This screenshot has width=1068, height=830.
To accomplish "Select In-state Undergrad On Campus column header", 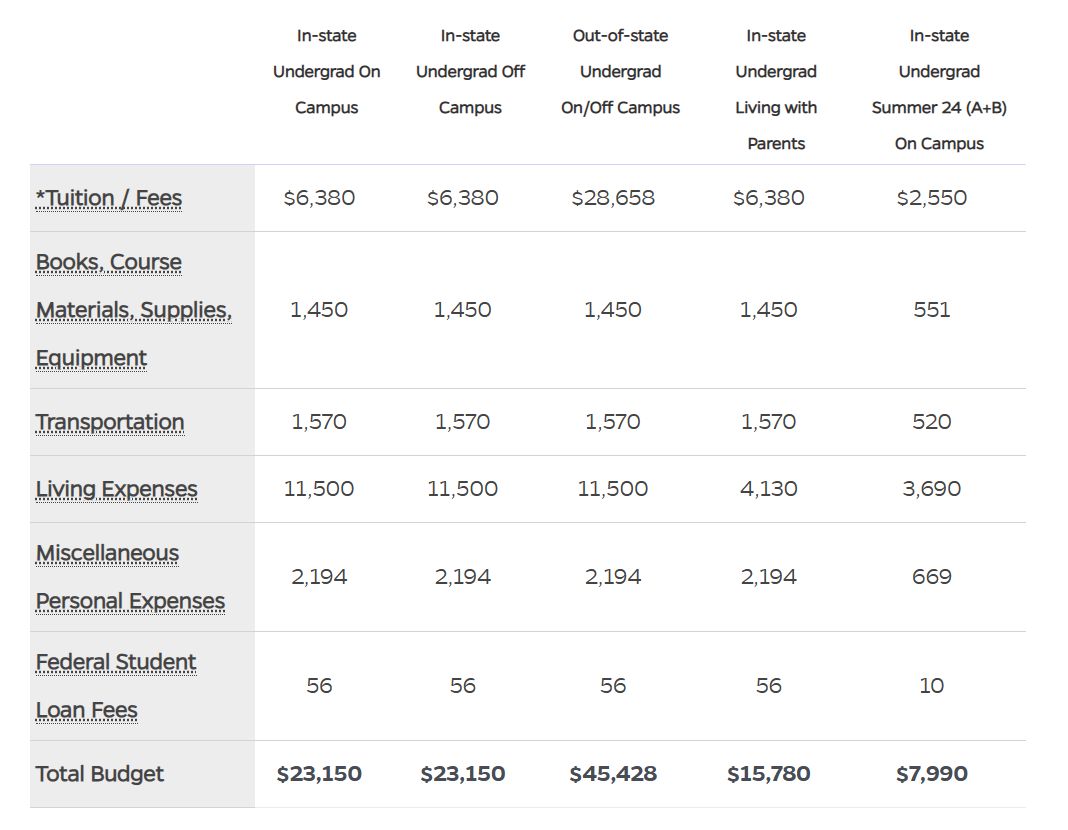I will click(x=326, y=72).
